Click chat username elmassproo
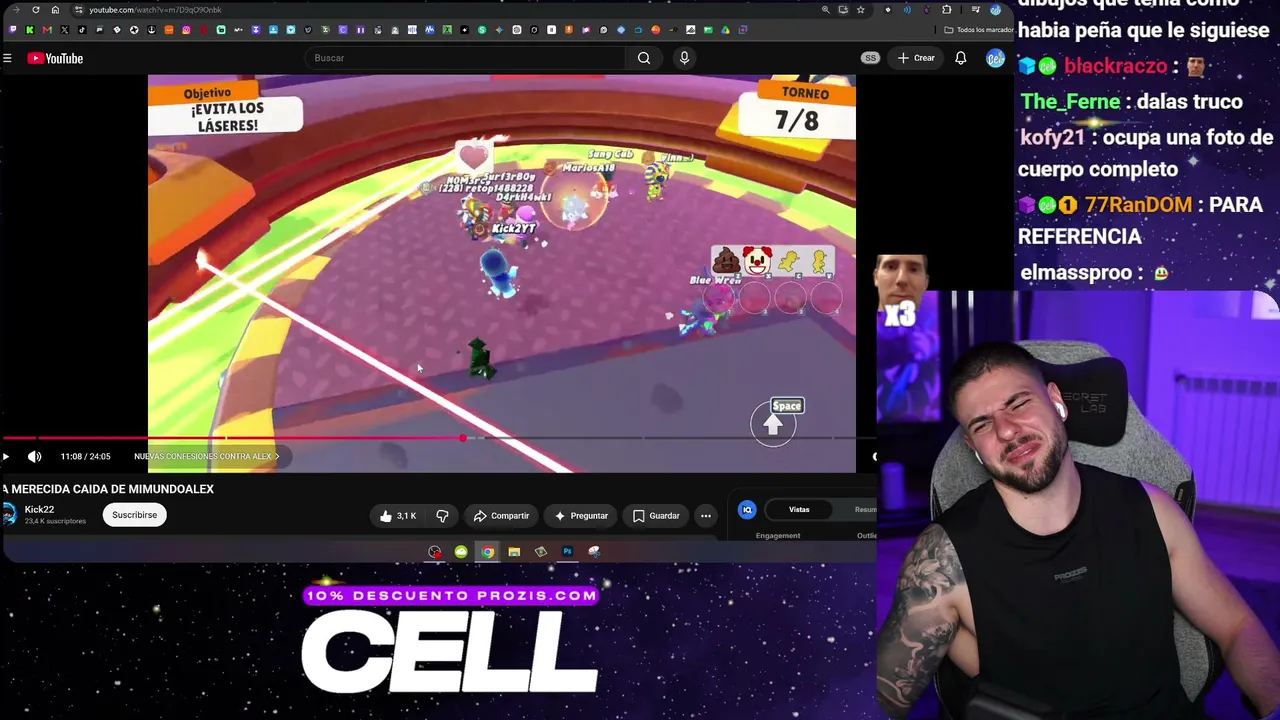This screenshot has width=1280, height=720. point(1076,272)
